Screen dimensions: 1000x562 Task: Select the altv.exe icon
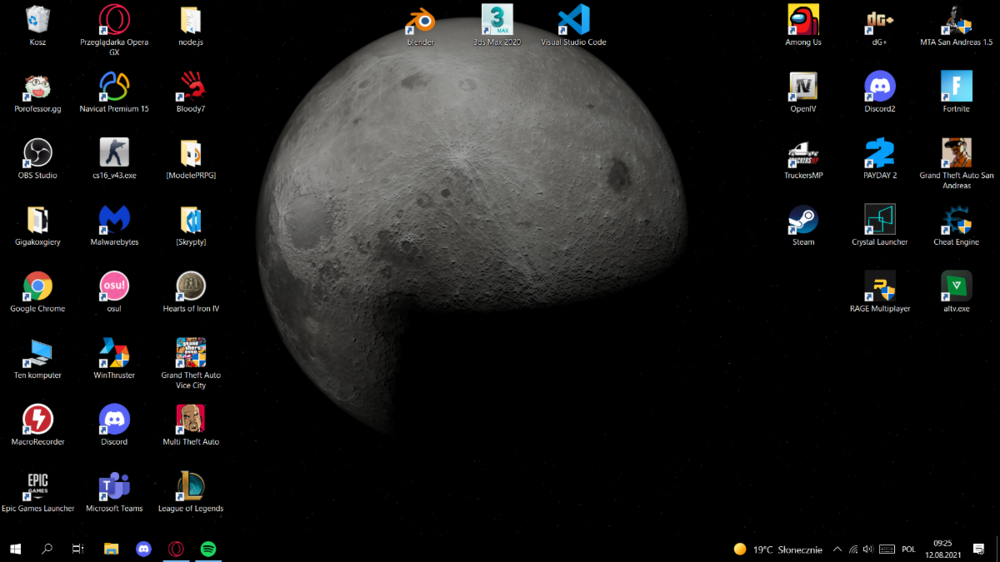(x=956, y=293)
